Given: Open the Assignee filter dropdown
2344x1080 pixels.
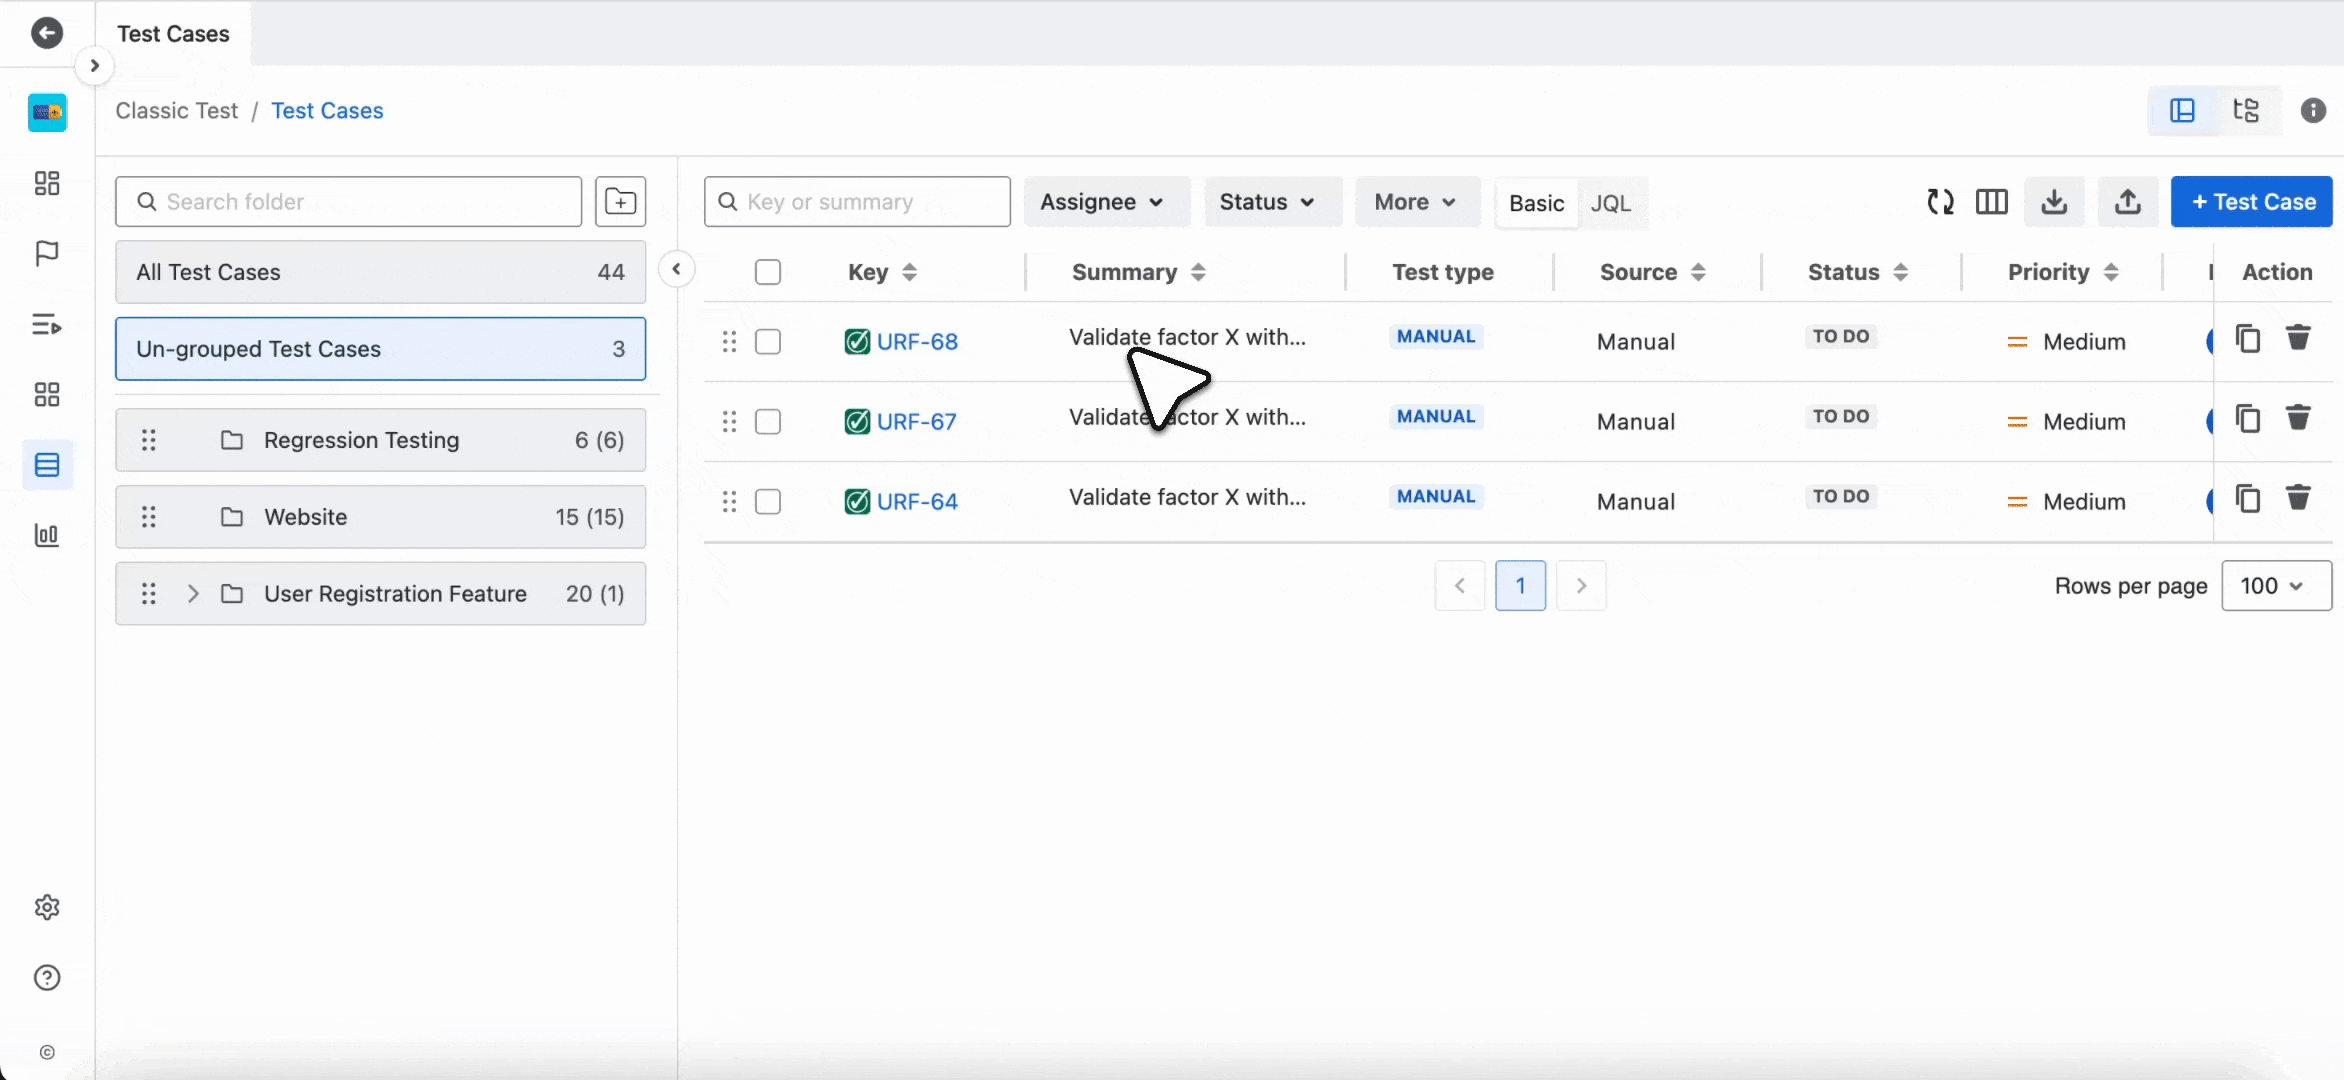Looking at the screenshot, I should 1102,202.
